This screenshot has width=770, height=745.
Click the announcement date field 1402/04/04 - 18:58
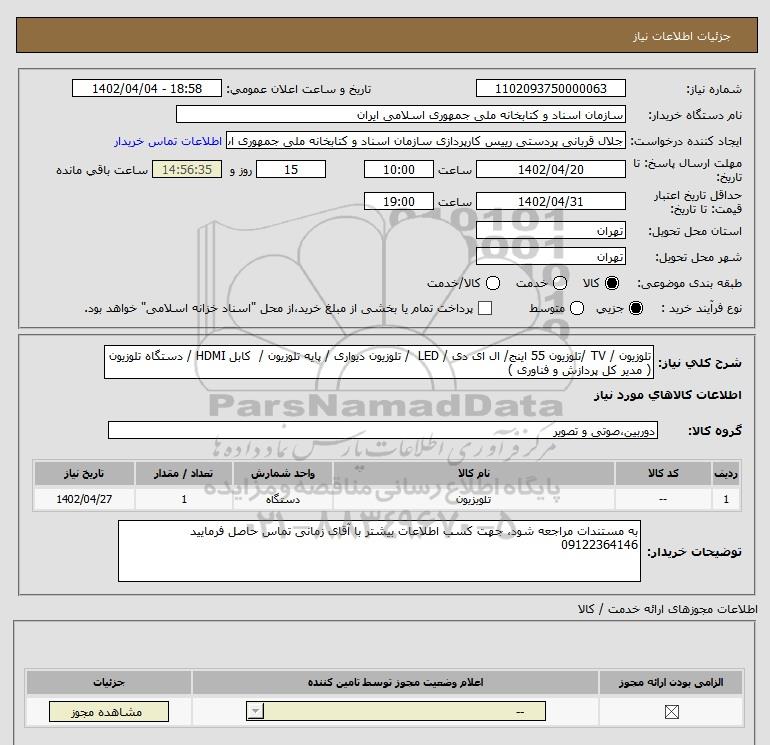(147, 88)
